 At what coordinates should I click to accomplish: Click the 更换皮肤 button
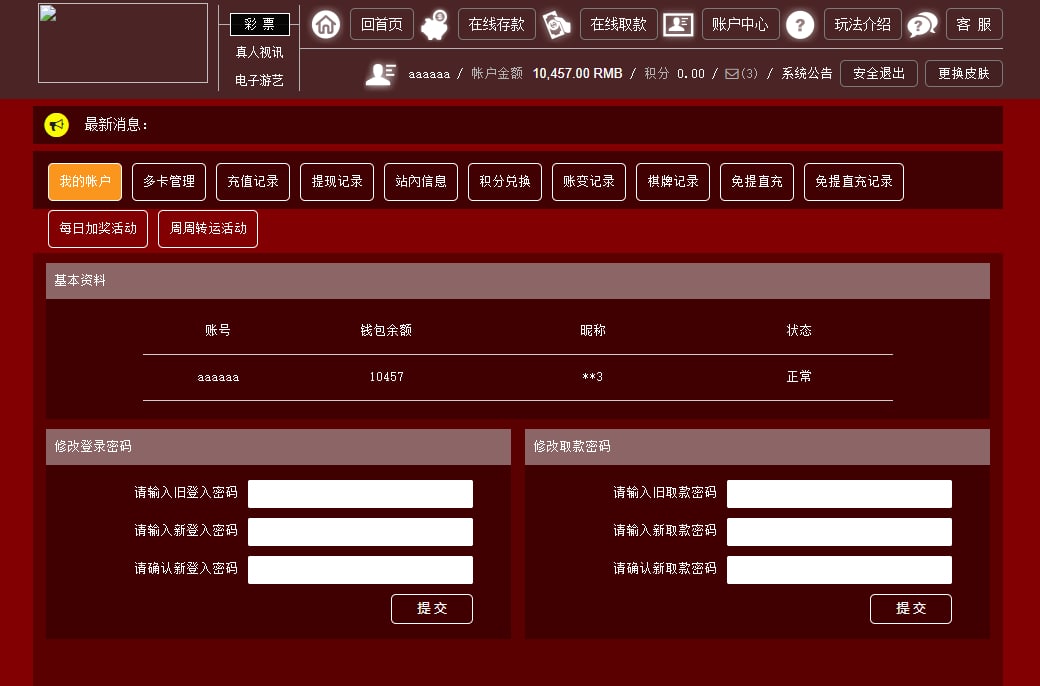click(x=964, y=74)
